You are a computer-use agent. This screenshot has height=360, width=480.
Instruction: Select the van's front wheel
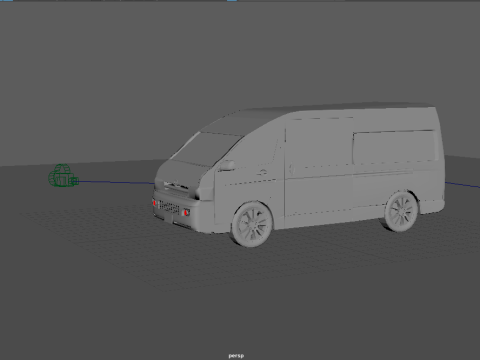coord(252,224)
